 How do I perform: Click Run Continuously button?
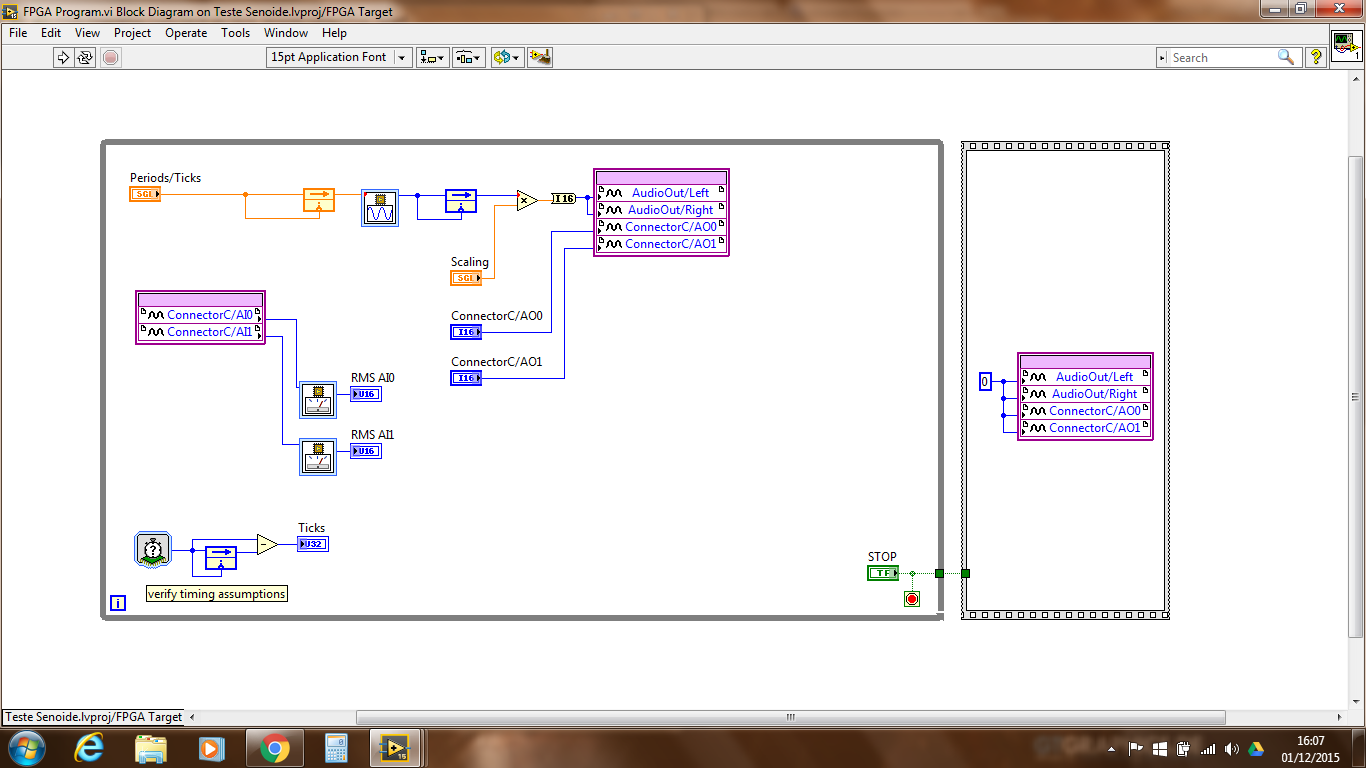click(85, 58)
